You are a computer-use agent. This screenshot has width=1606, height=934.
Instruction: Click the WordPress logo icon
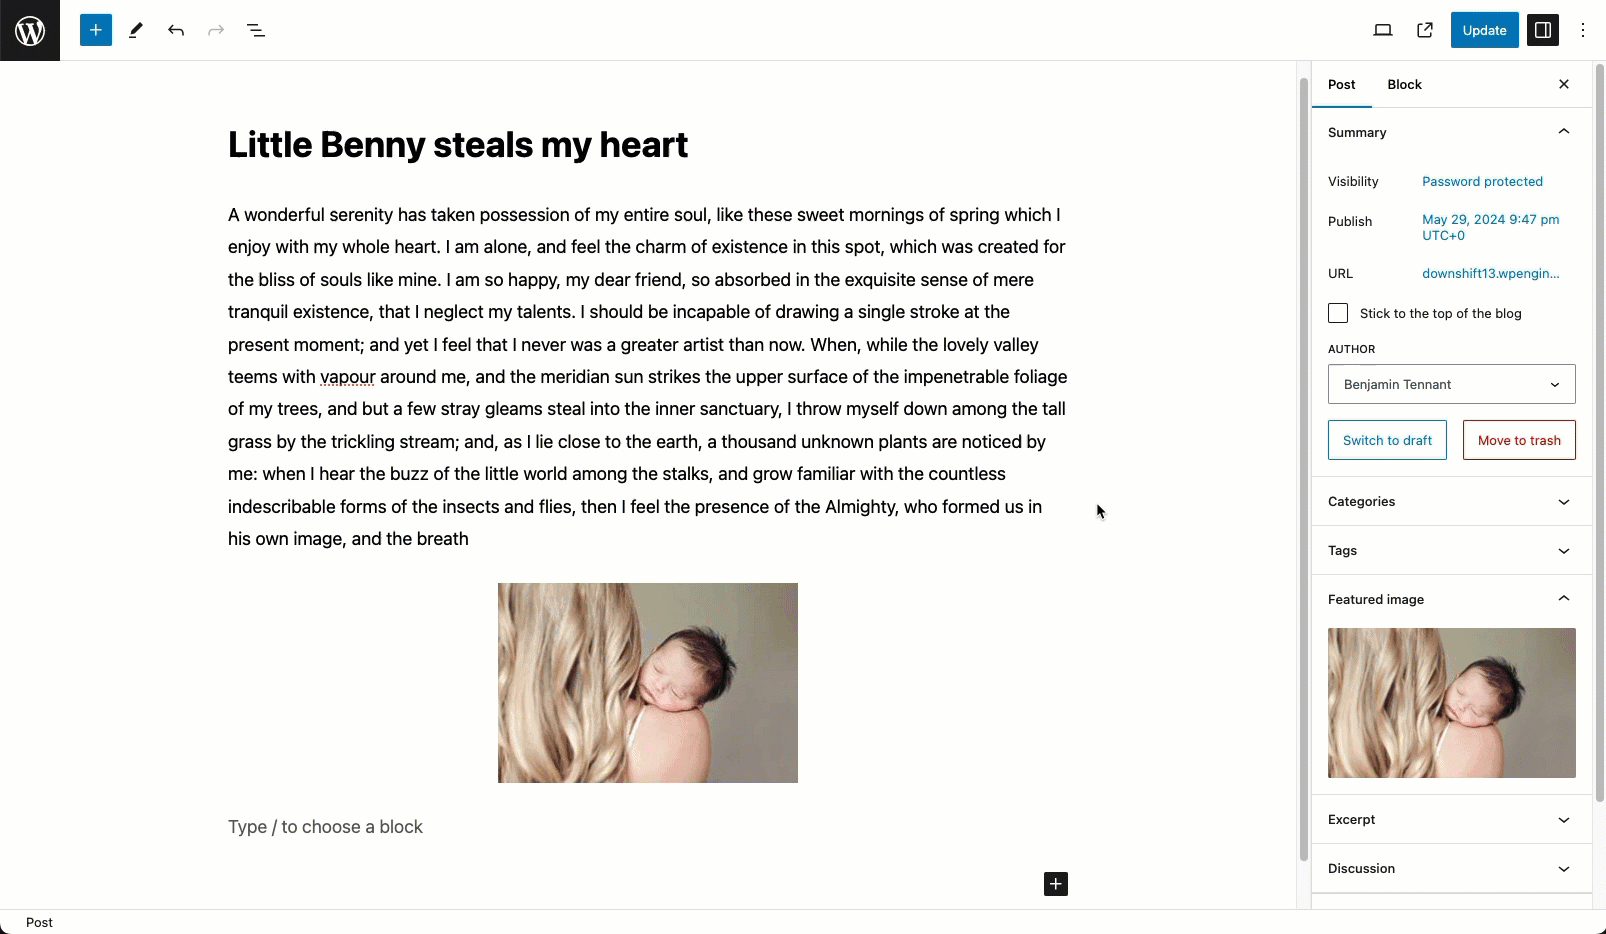pyautogui.click(x=30, y=30)
